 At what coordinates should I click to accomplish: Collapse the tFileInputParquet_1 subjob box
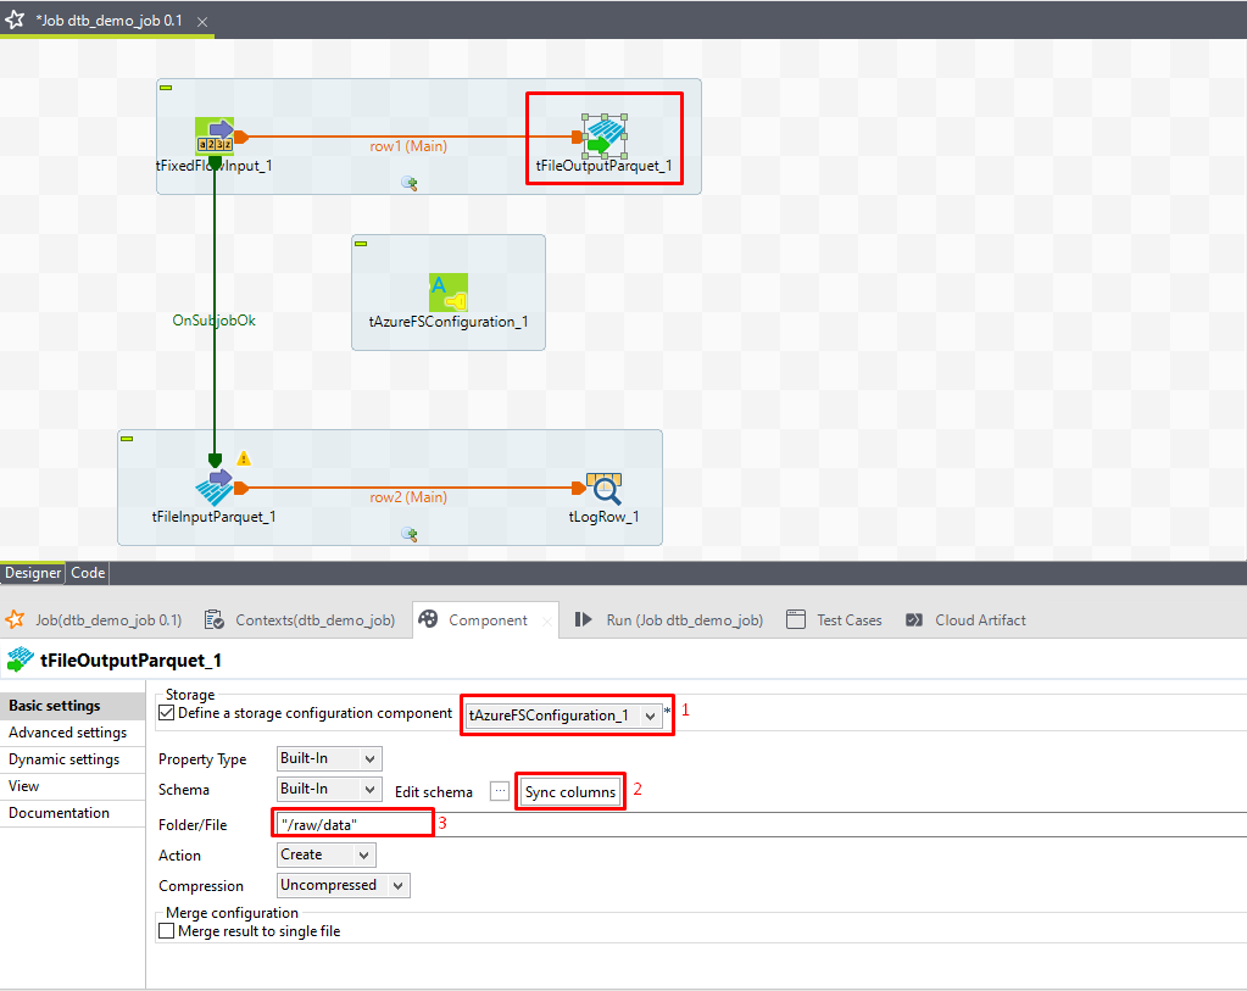[x=127, y=439]
